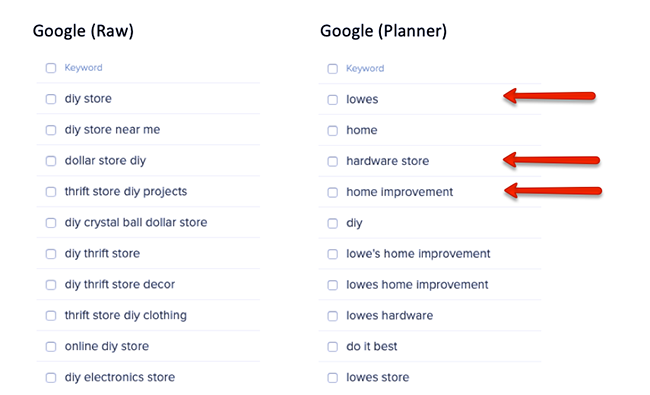Check the 'do it best' checkbox
This screenshot has height=395, width=650.
[332, 347]
